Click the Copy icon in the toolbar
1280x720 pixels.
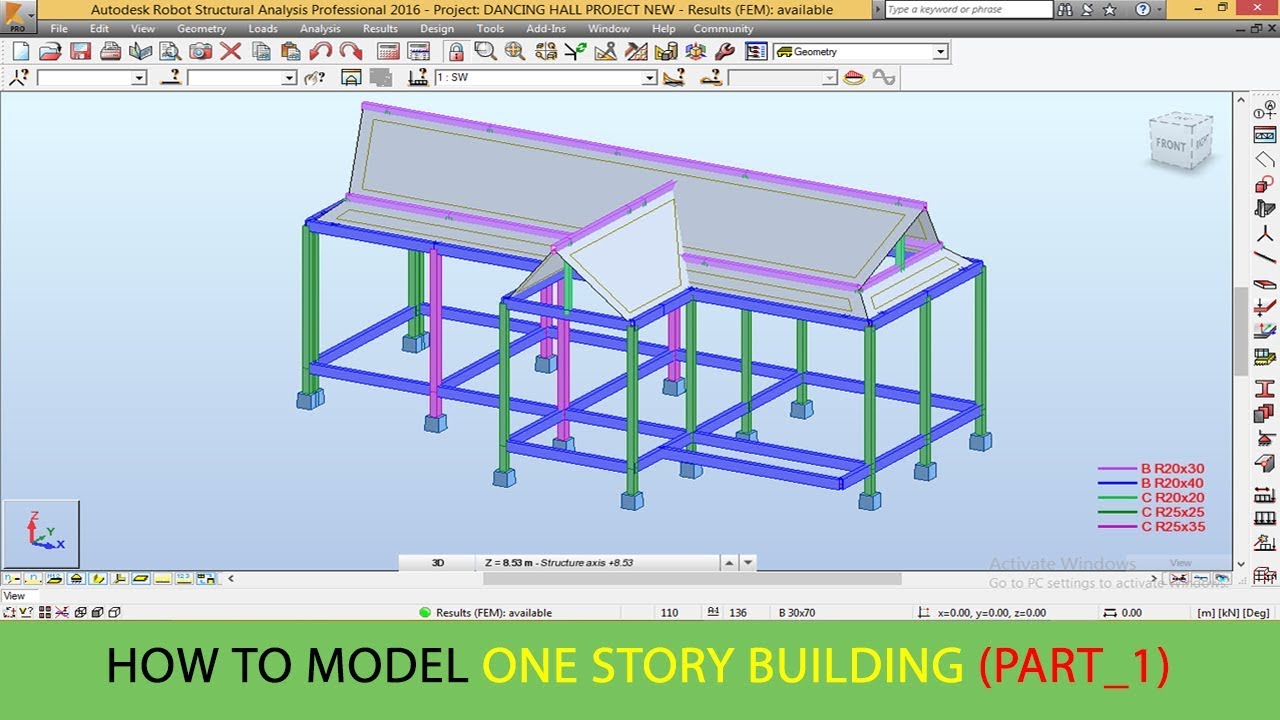[x=261, y=51]
